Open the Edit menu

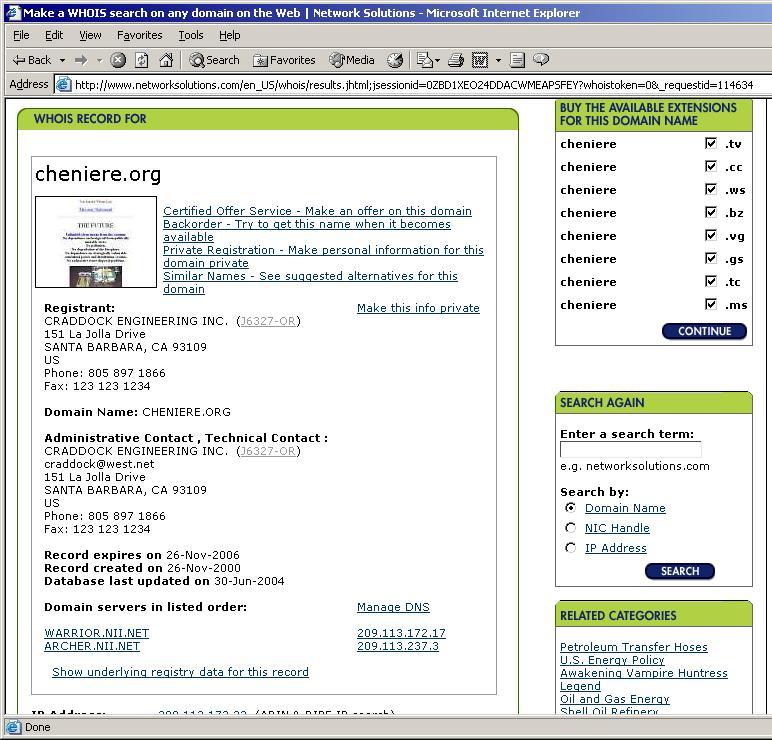(x=54, y=35)
